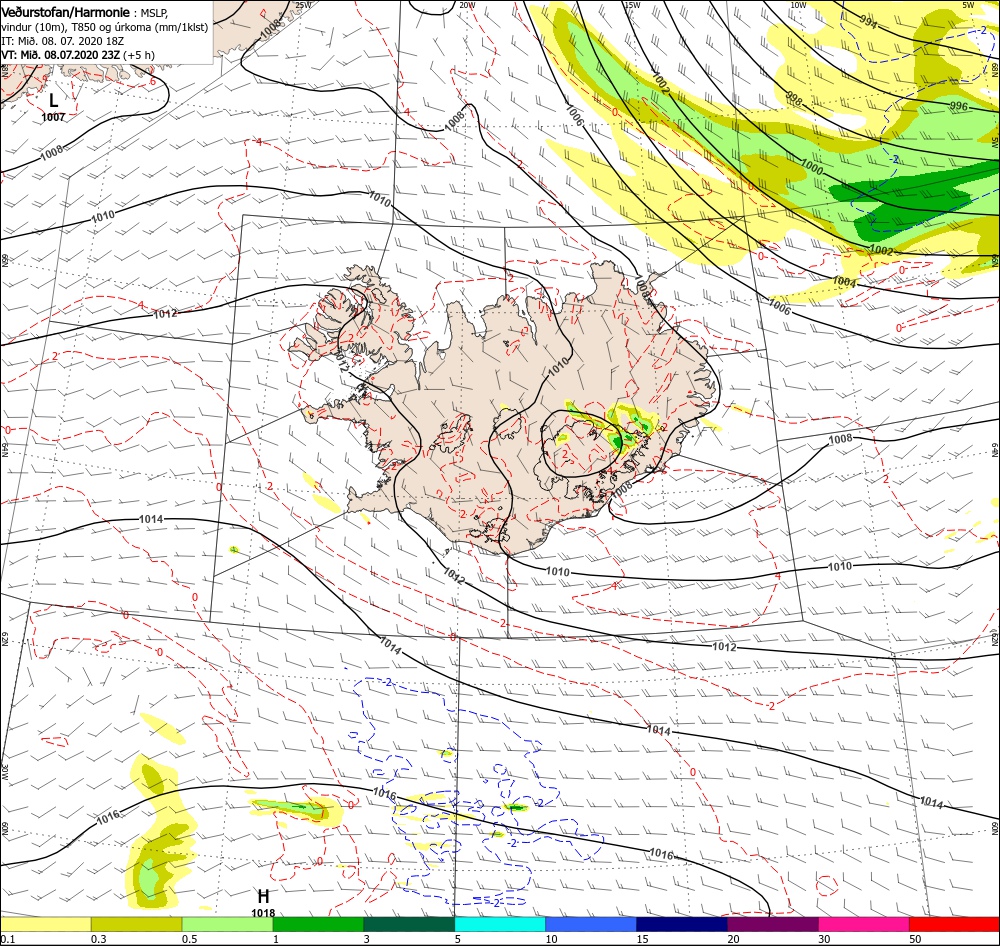This screenshot has width=1000, height=946.
Task: Select the '1000' isobar label
Action: click(811, 166)
